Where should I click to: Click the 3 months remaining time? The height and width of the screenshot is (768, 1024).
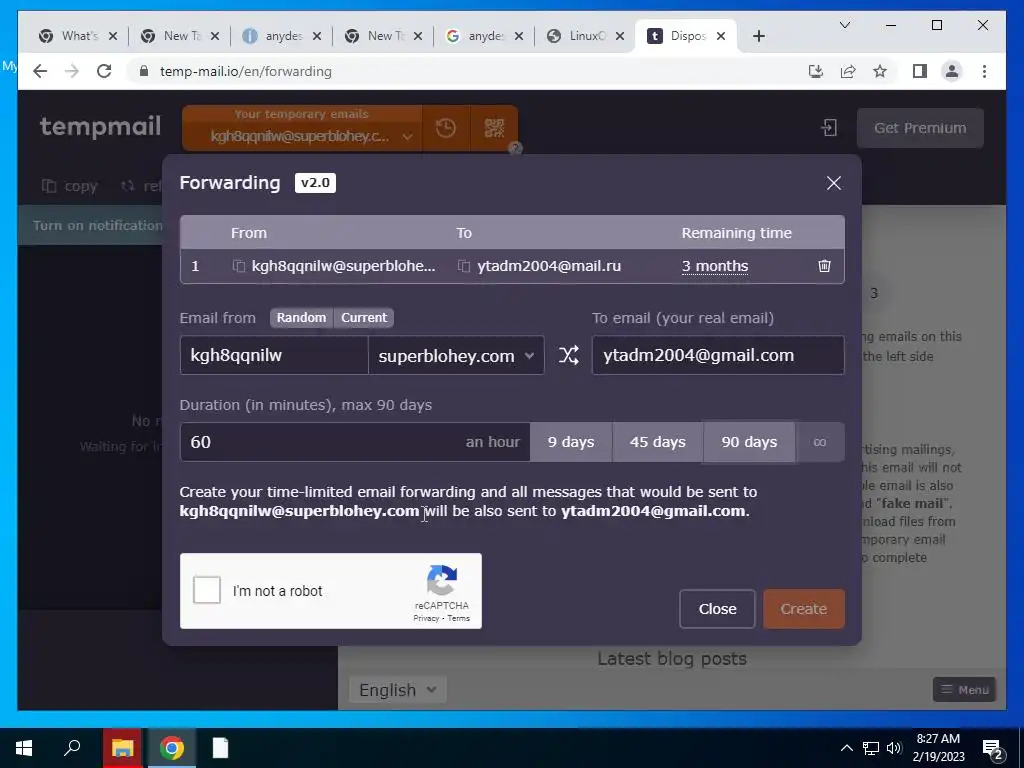click(714, 266)
